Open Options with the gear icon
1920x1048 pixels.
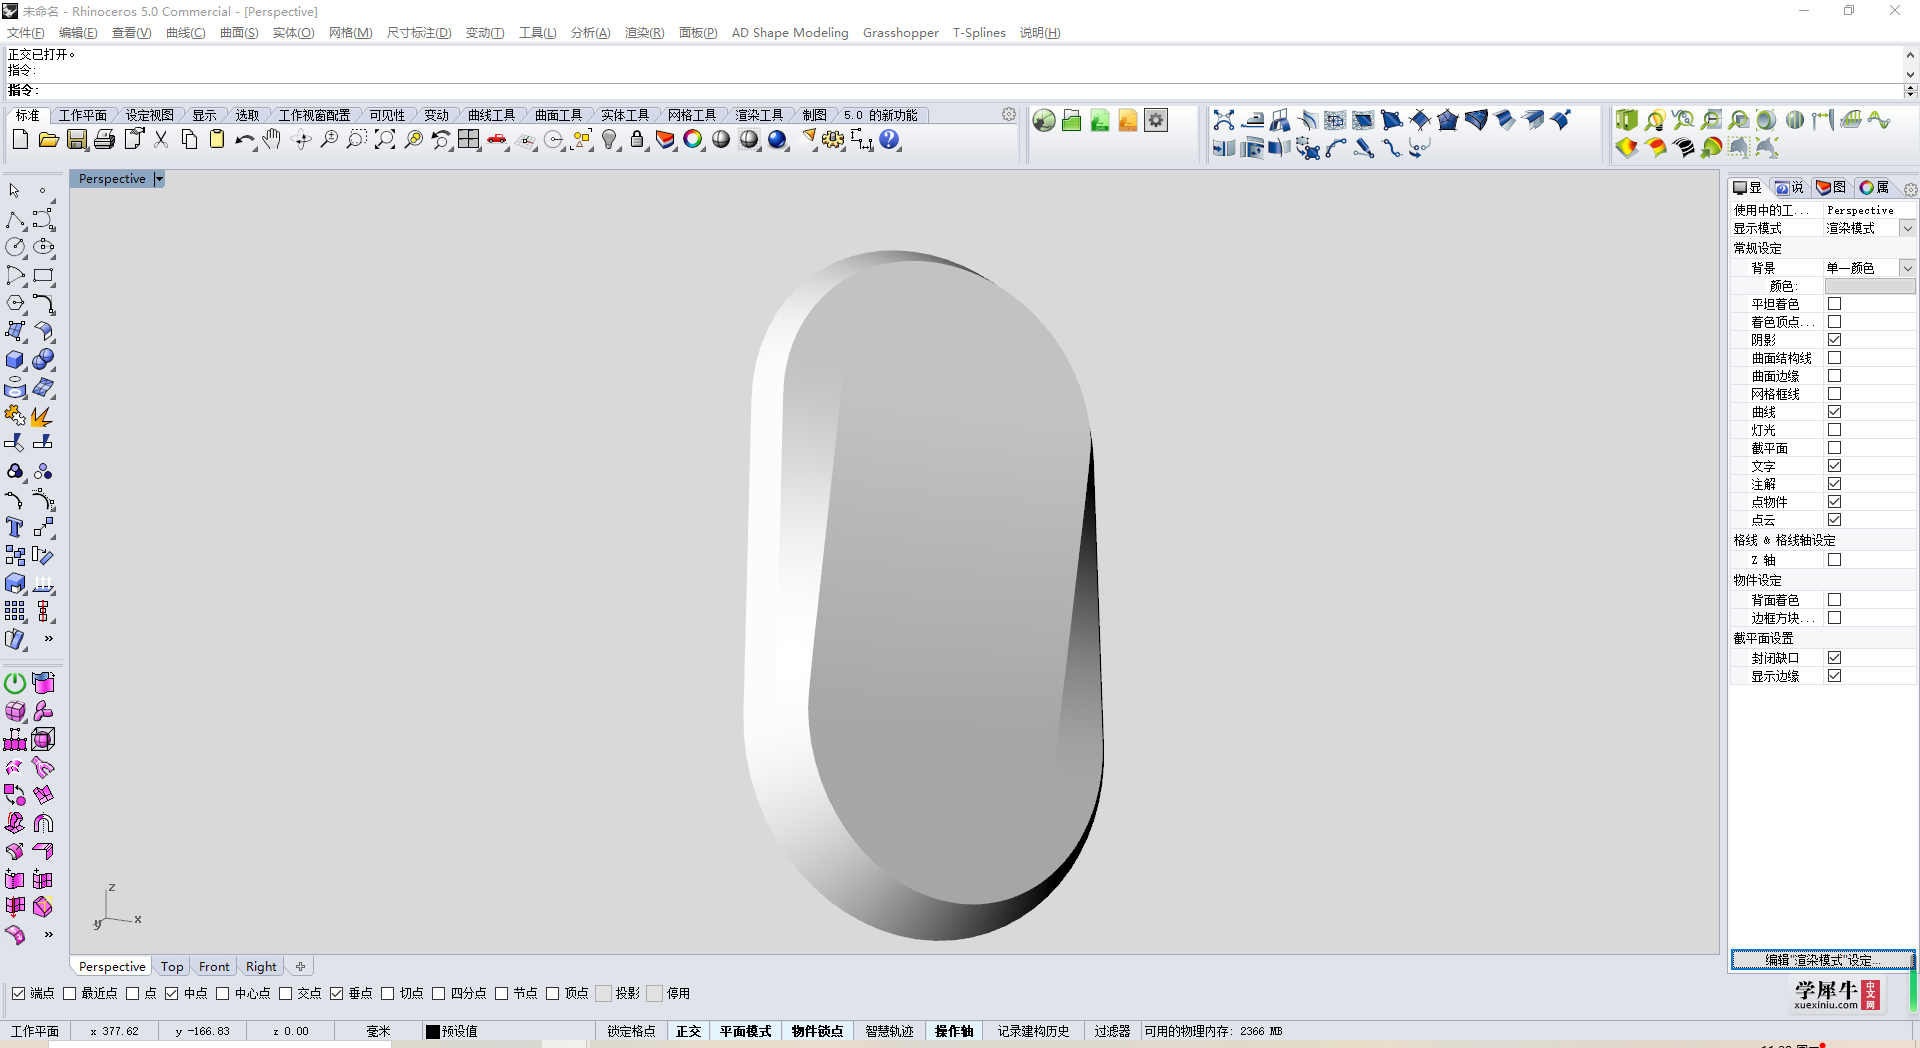coord(833,140)
